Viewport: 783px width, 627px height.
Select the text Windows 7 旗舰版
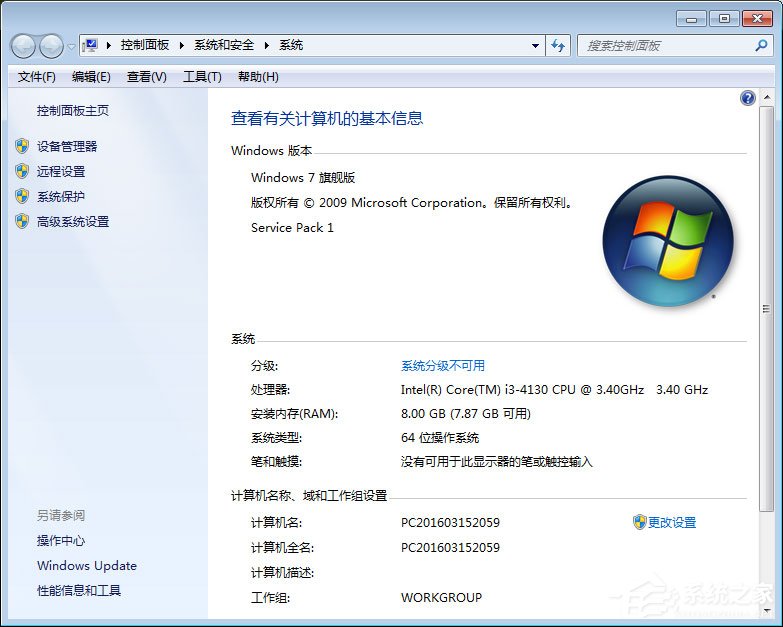(x=303, y=178)
